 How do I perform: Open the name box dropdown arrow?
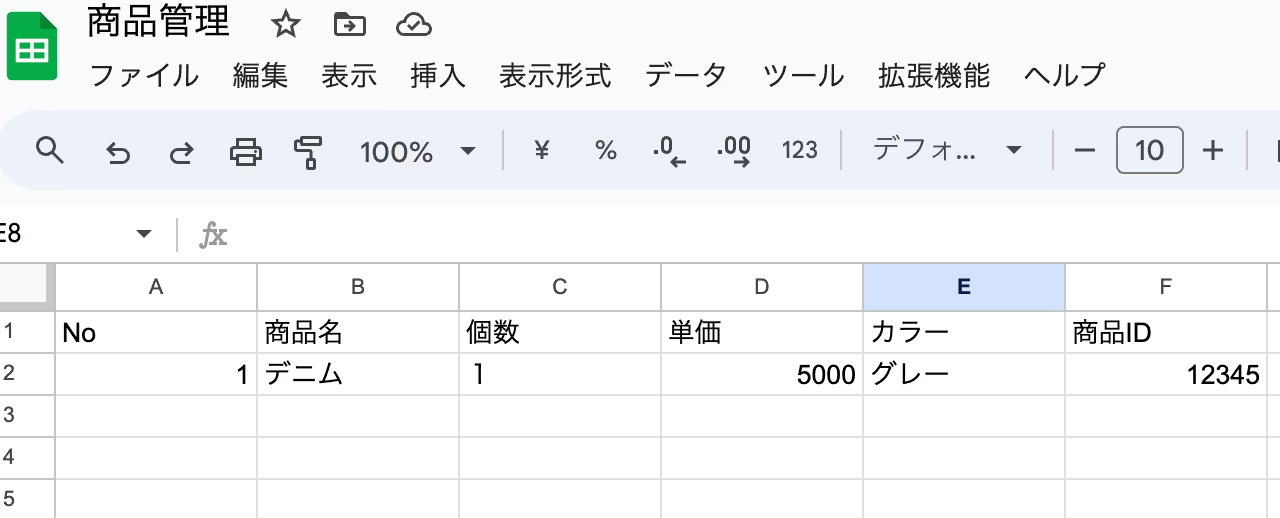144,234
